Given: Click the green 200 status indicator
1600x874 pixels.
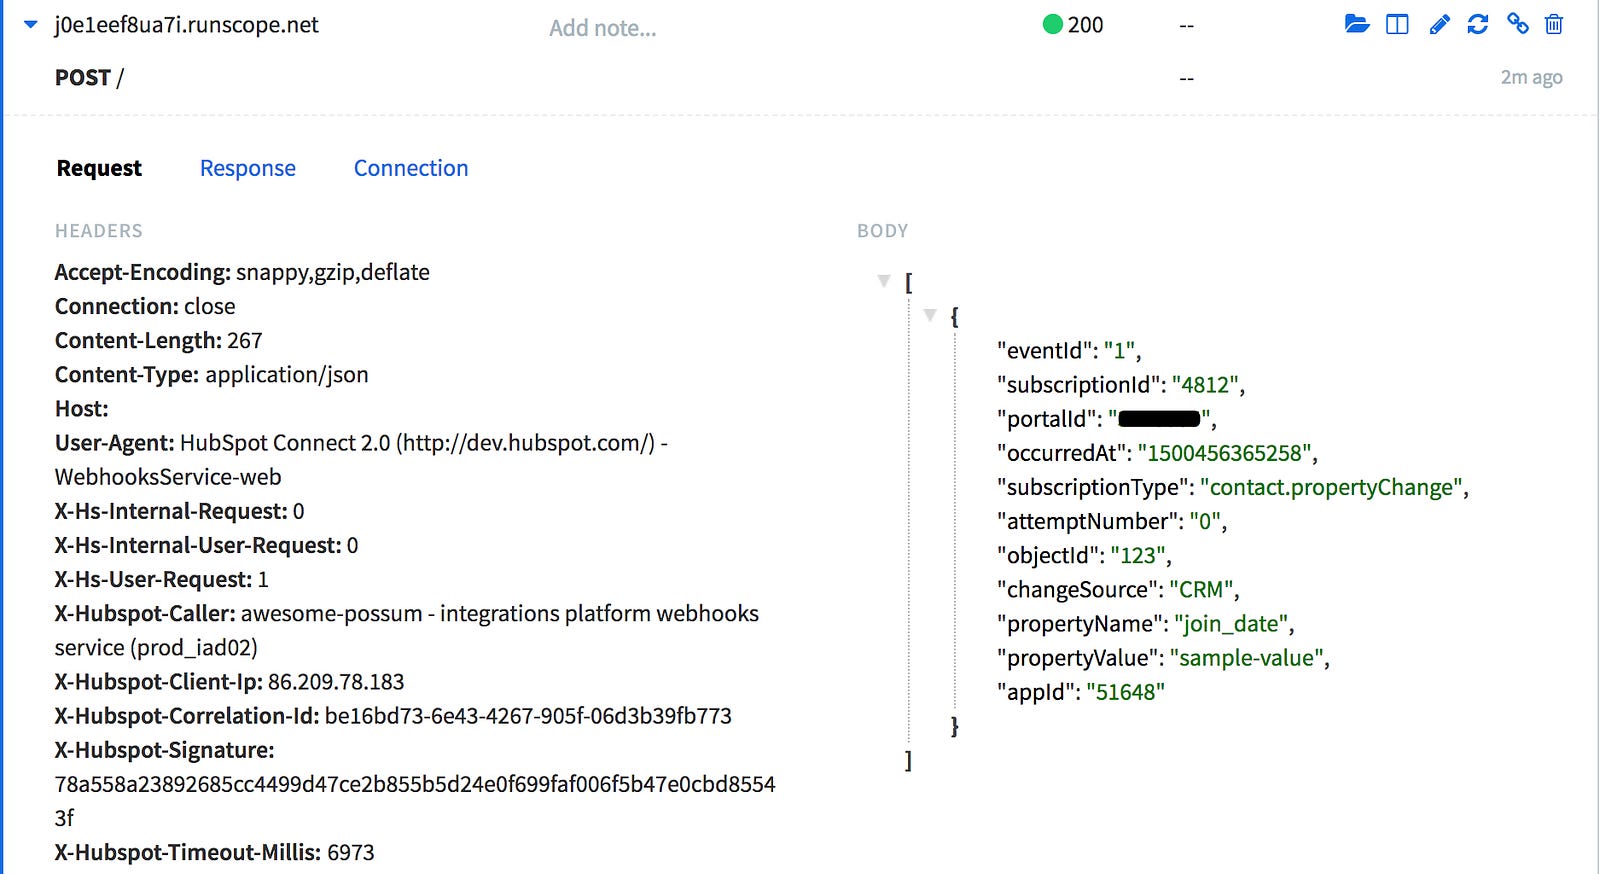Looking at the screenshot, I should point(1073,25).
